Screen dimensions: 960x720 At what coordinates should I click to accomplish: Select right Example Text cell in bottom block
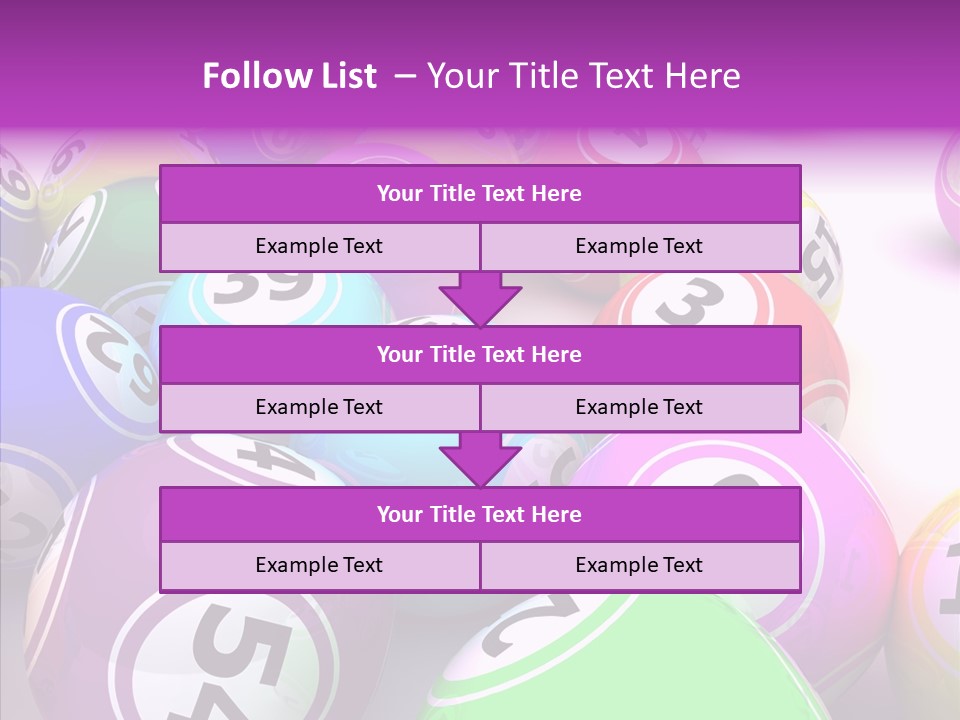tap(640, 565)
